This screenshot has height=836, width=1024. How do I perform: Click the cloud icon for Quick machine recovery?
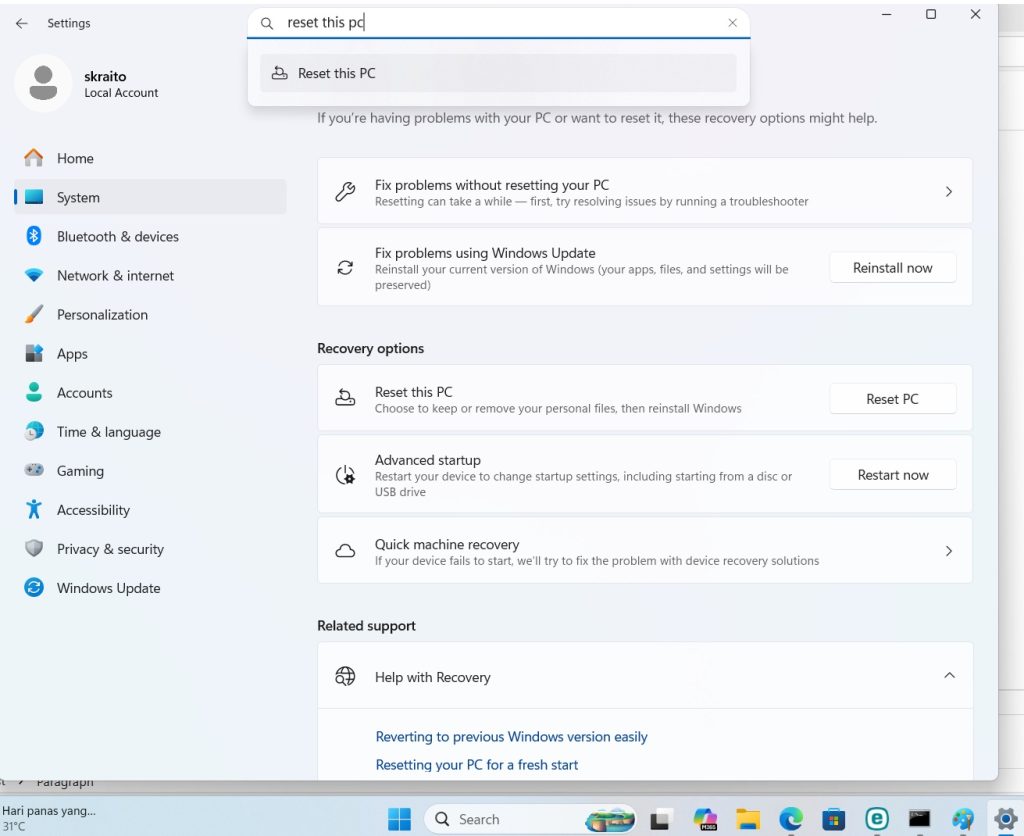[x=345, y=551]
